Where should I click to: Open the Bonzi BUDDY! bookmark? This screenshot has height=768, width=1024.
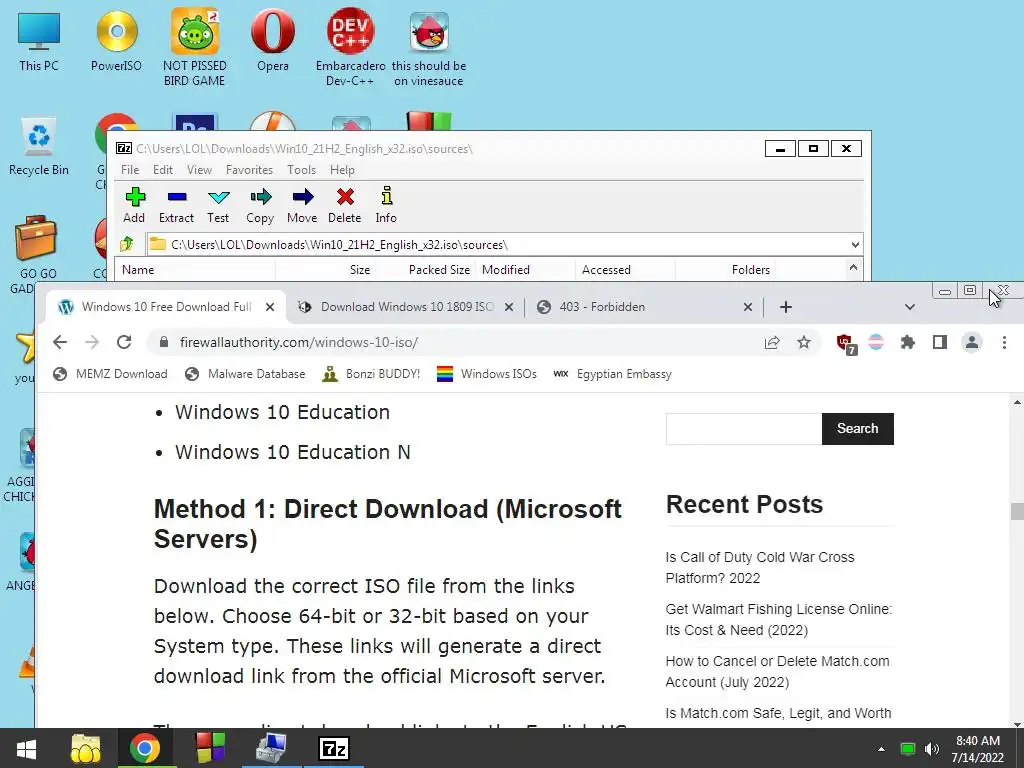pos(371,374)
